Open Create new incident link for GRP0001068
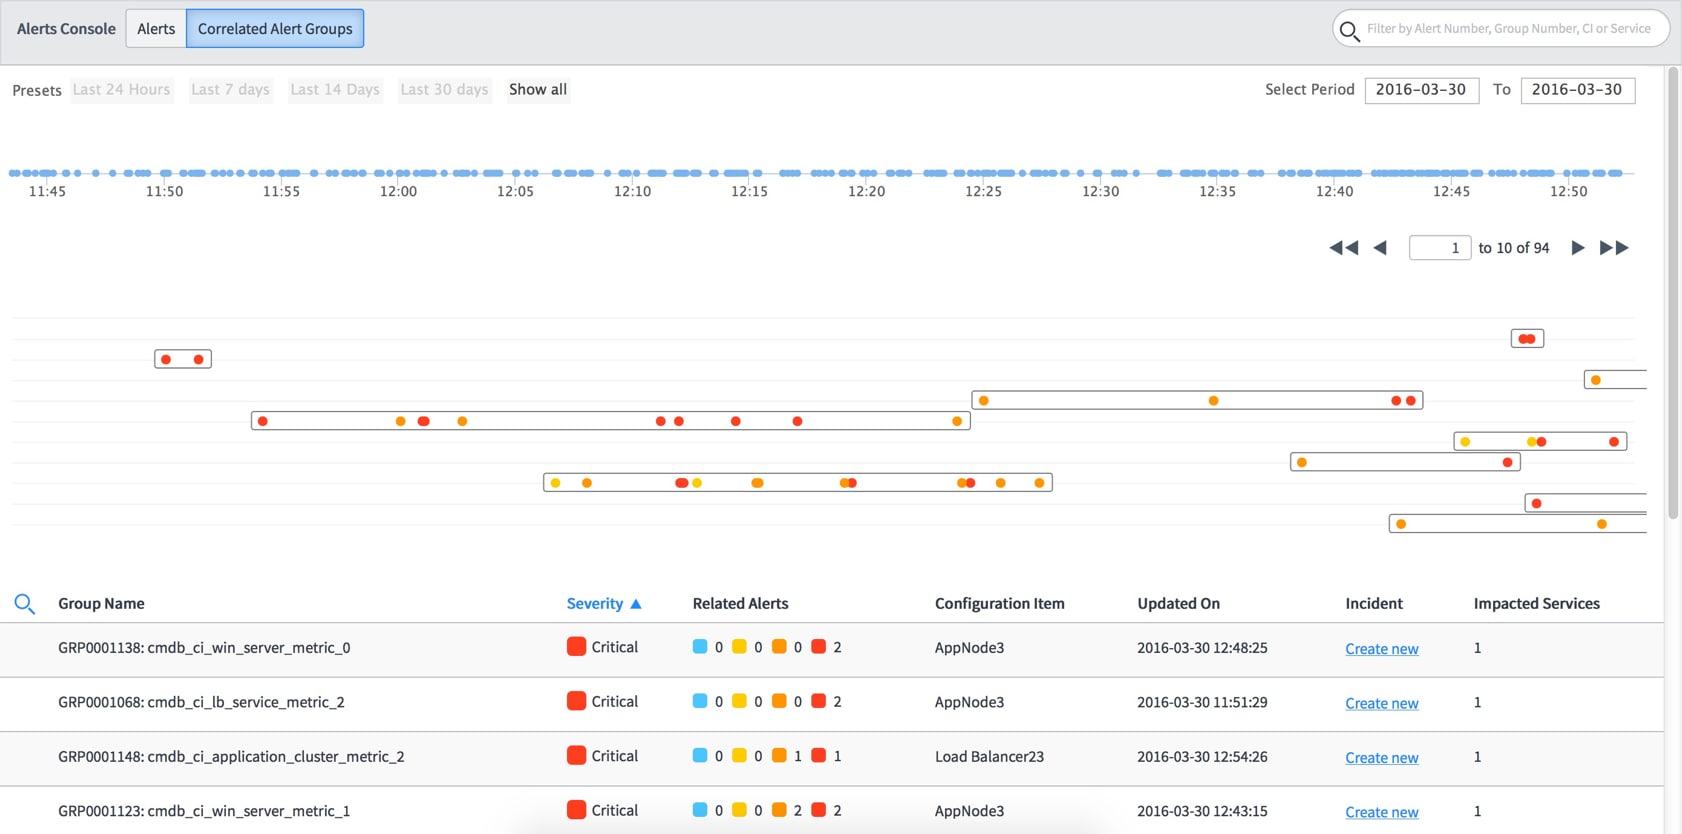The width and height of the screenshot is (1682, 834). [x=1381, y=703]
